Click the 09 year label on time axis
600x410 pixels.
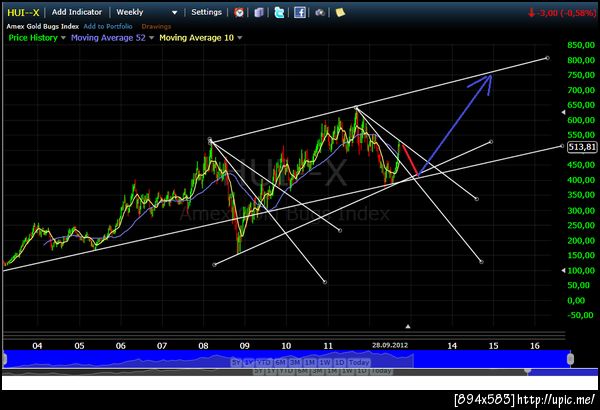(x=245, y=346)
